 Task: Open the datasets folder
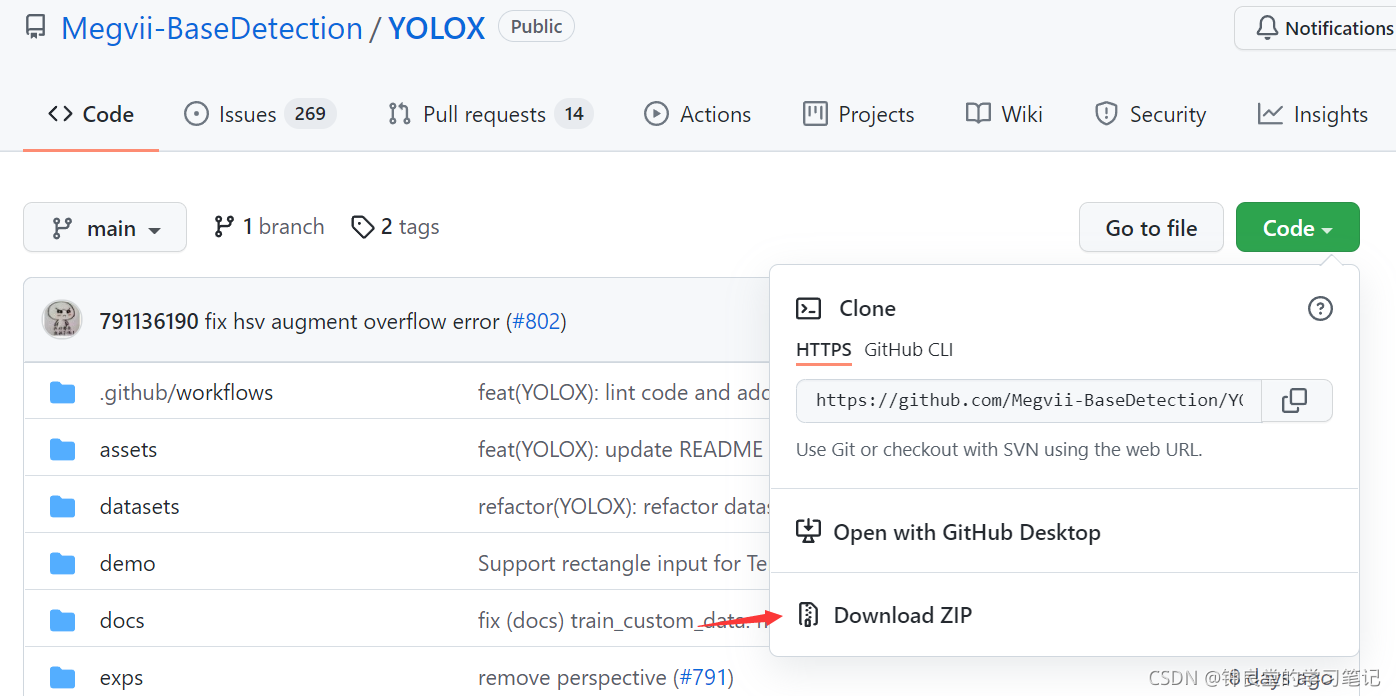139,506
